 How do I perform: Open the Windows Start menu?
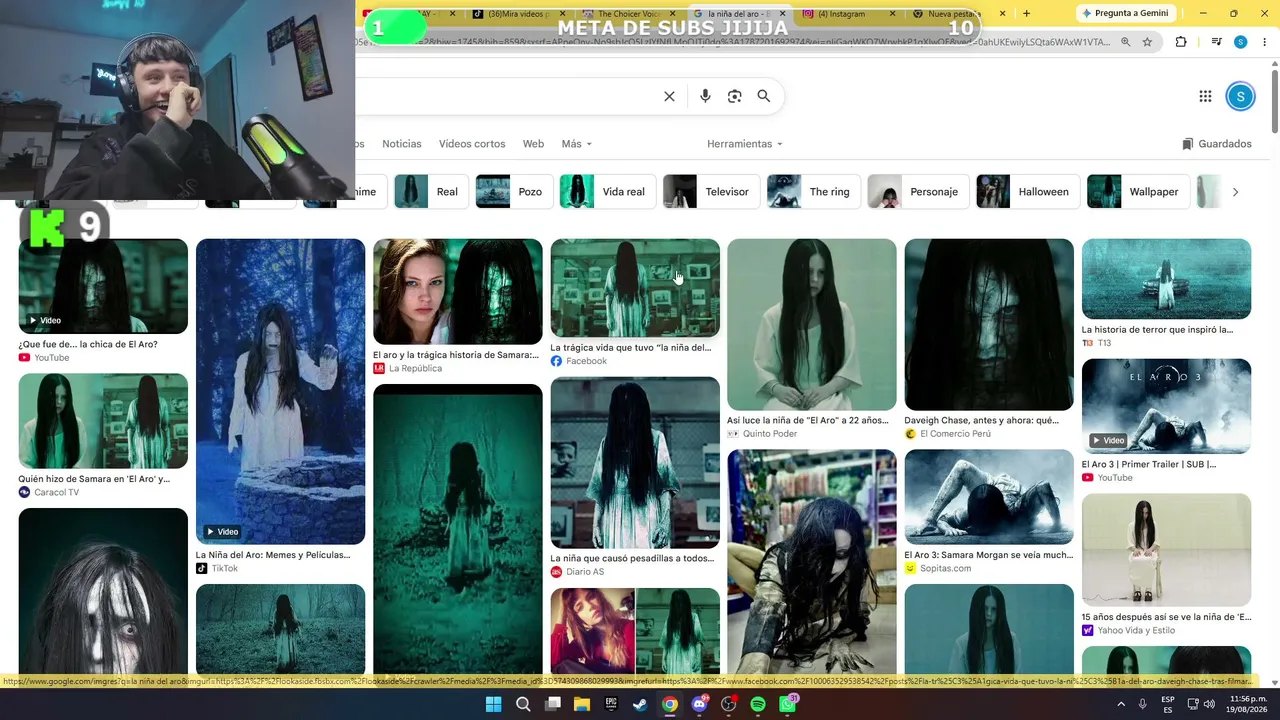pyautogui.click(x=493, y=704)
